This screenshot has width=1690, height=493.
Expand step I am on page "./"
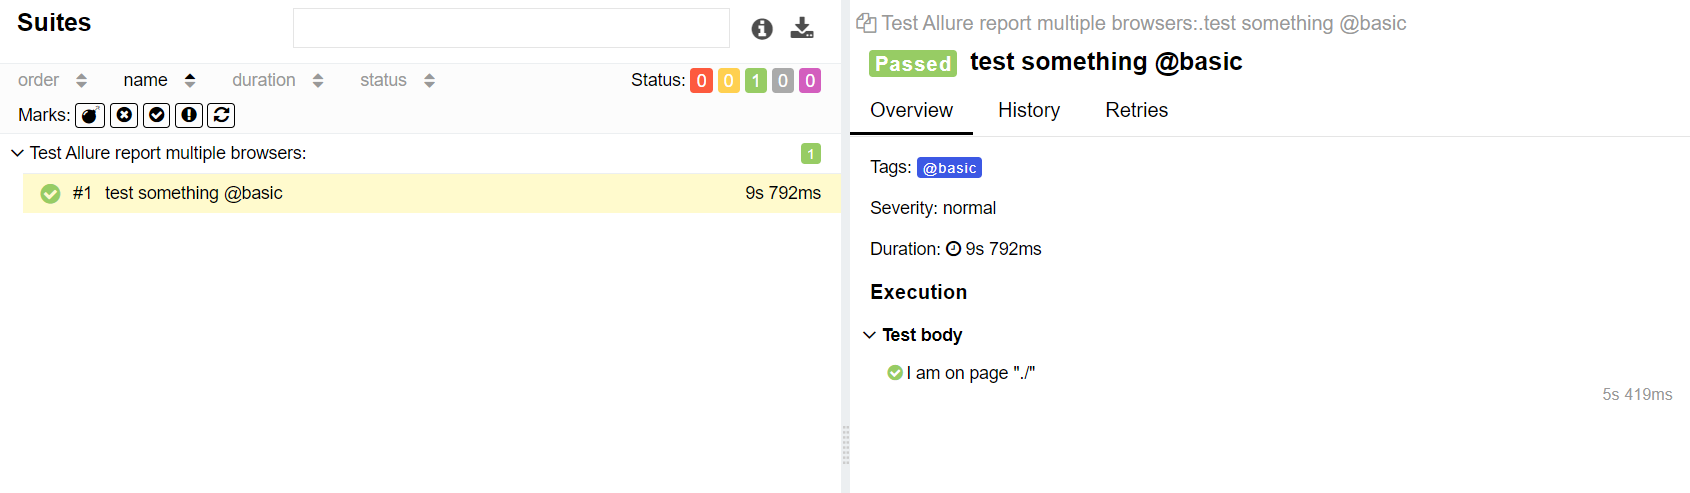pyautogui.click(x=970, y=373)
